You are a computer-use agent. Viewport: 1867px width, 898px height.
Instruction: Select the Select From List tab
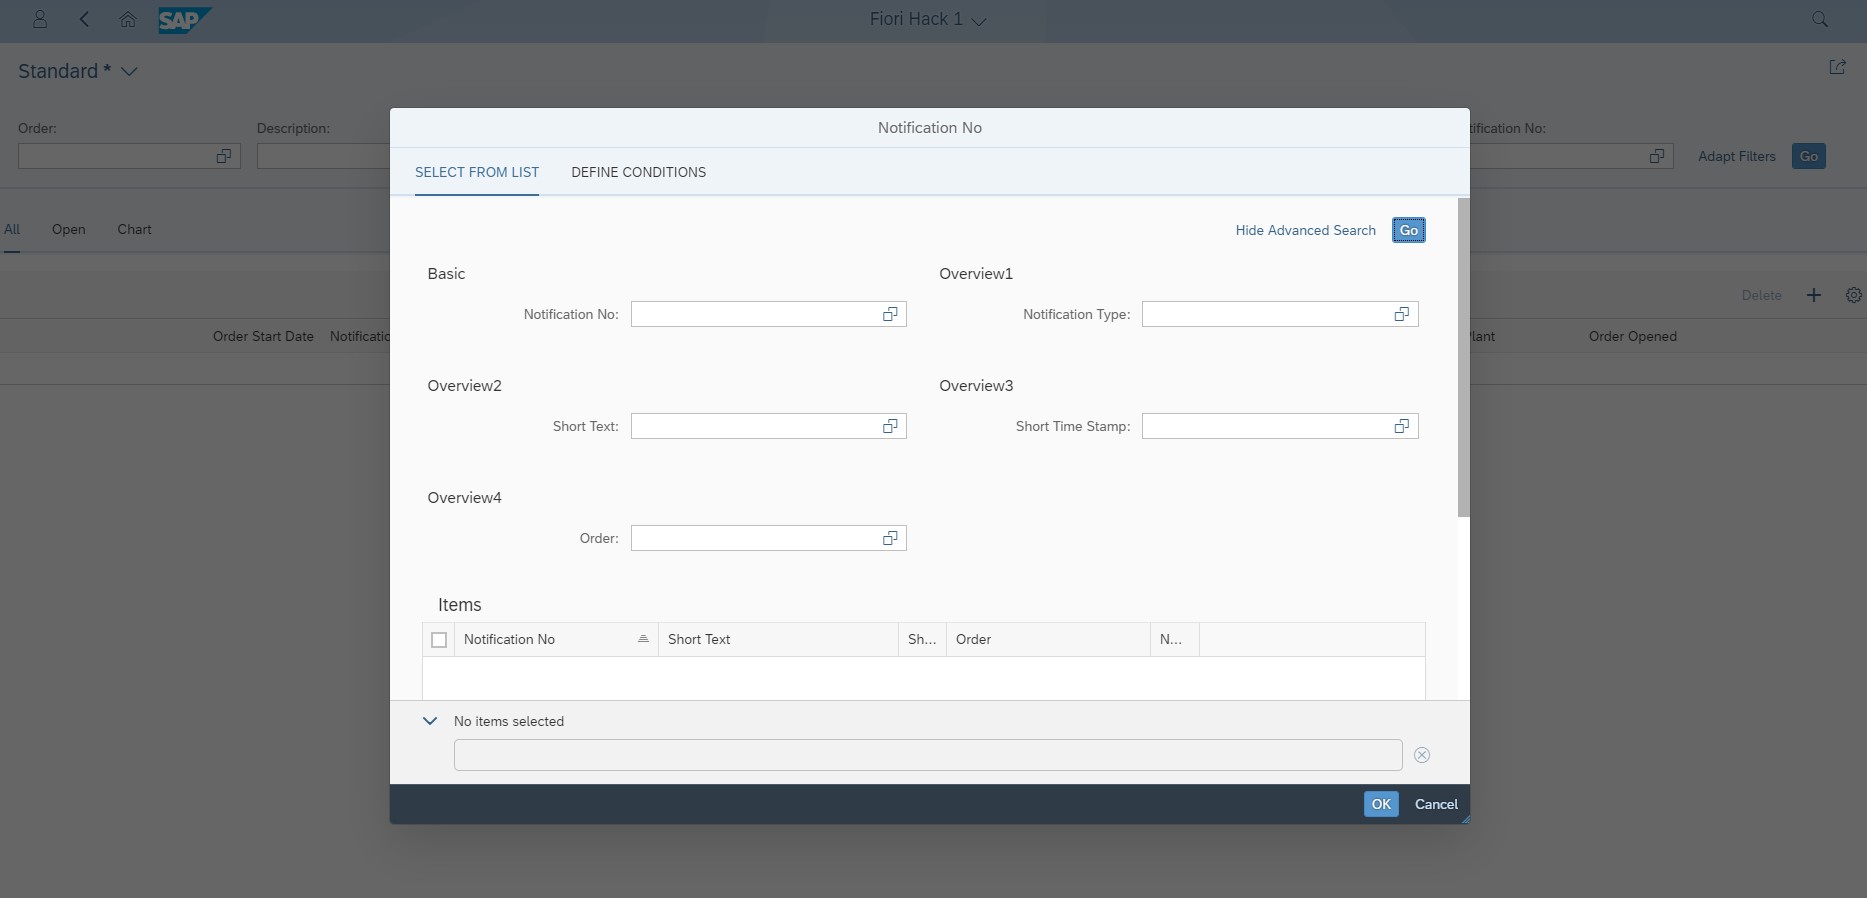click(477, 172)
